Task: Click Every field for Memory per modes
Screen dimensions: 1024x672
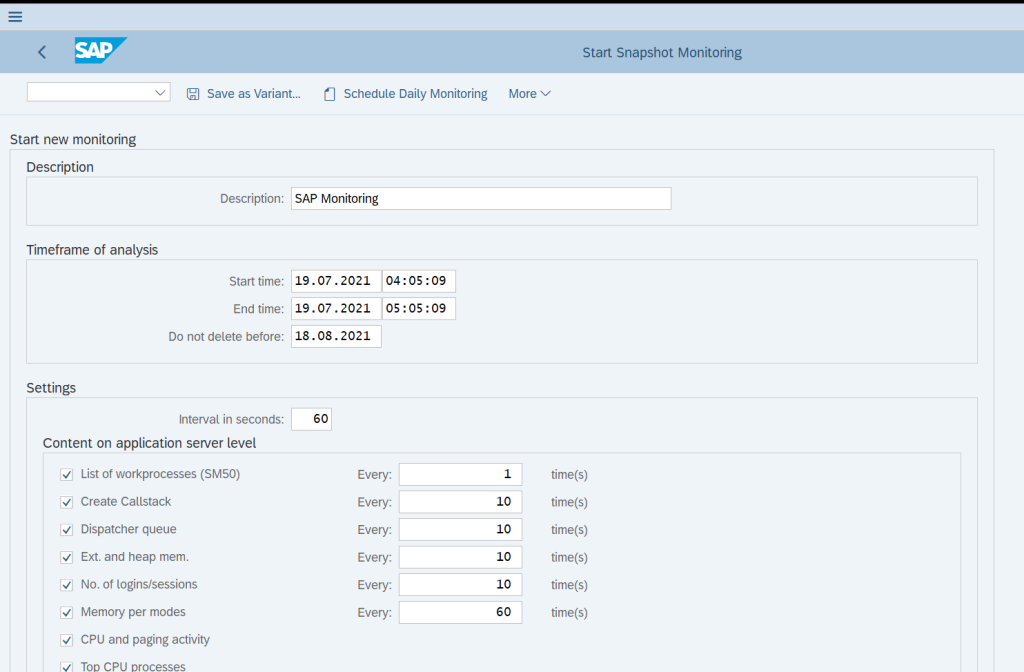Action: pyautogui.click(x=460, y=613)
